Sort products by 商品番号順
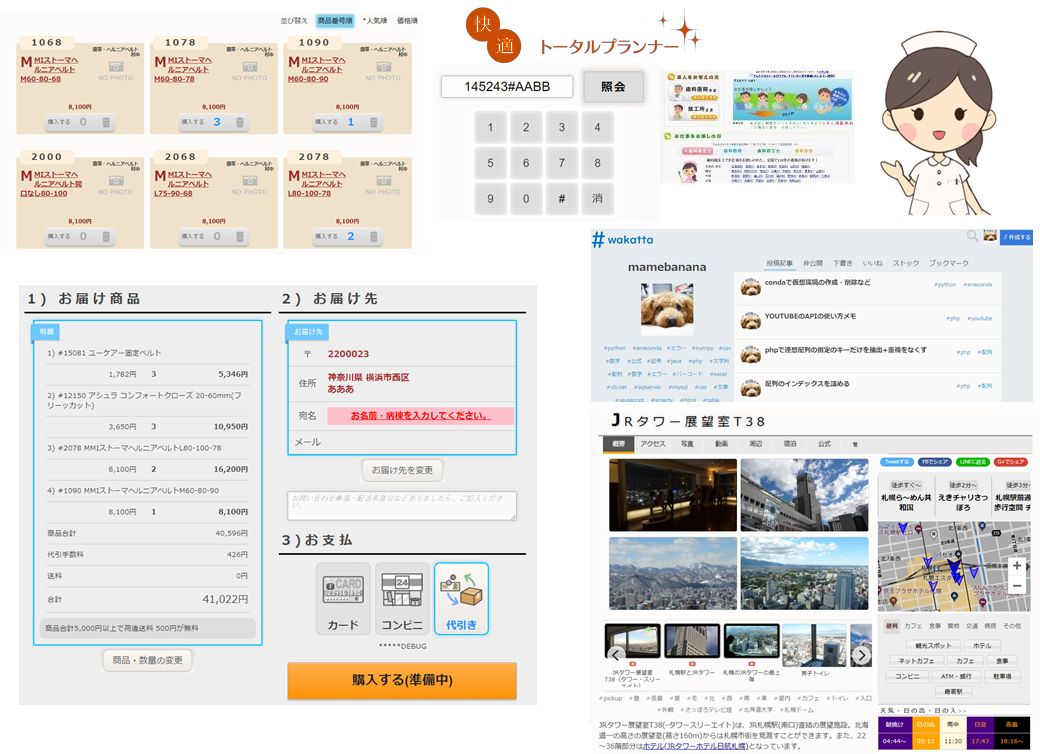 coord(334,20)
